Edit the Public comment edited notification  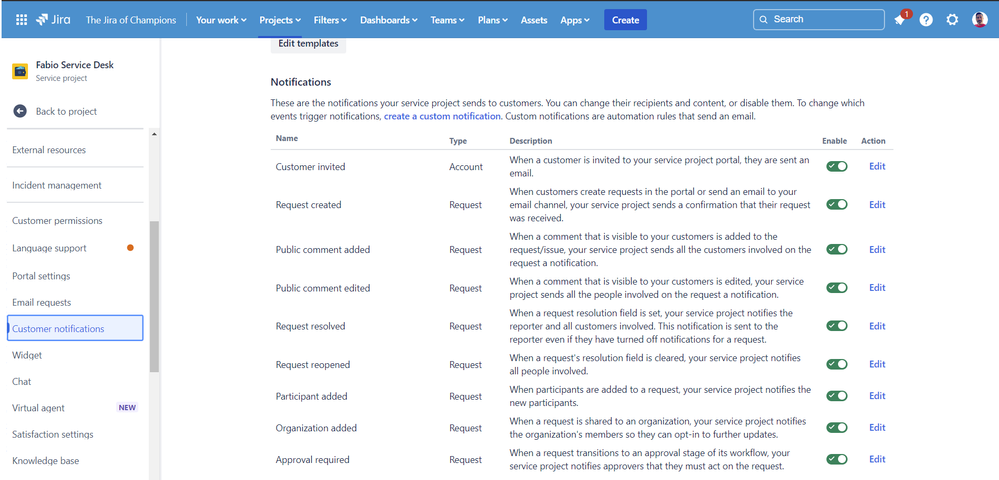tap(877, 287)
